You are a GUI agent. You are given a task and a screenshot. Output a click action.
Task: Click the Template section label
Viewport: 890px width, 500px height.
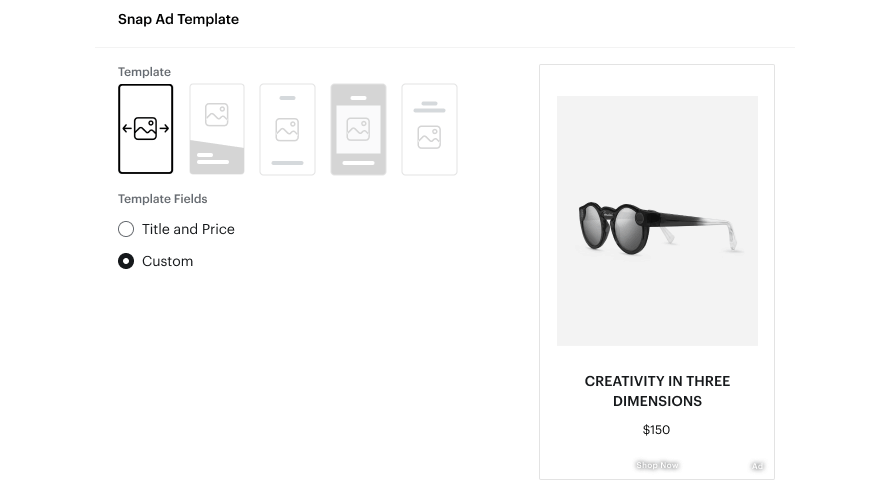coord(144,72)
